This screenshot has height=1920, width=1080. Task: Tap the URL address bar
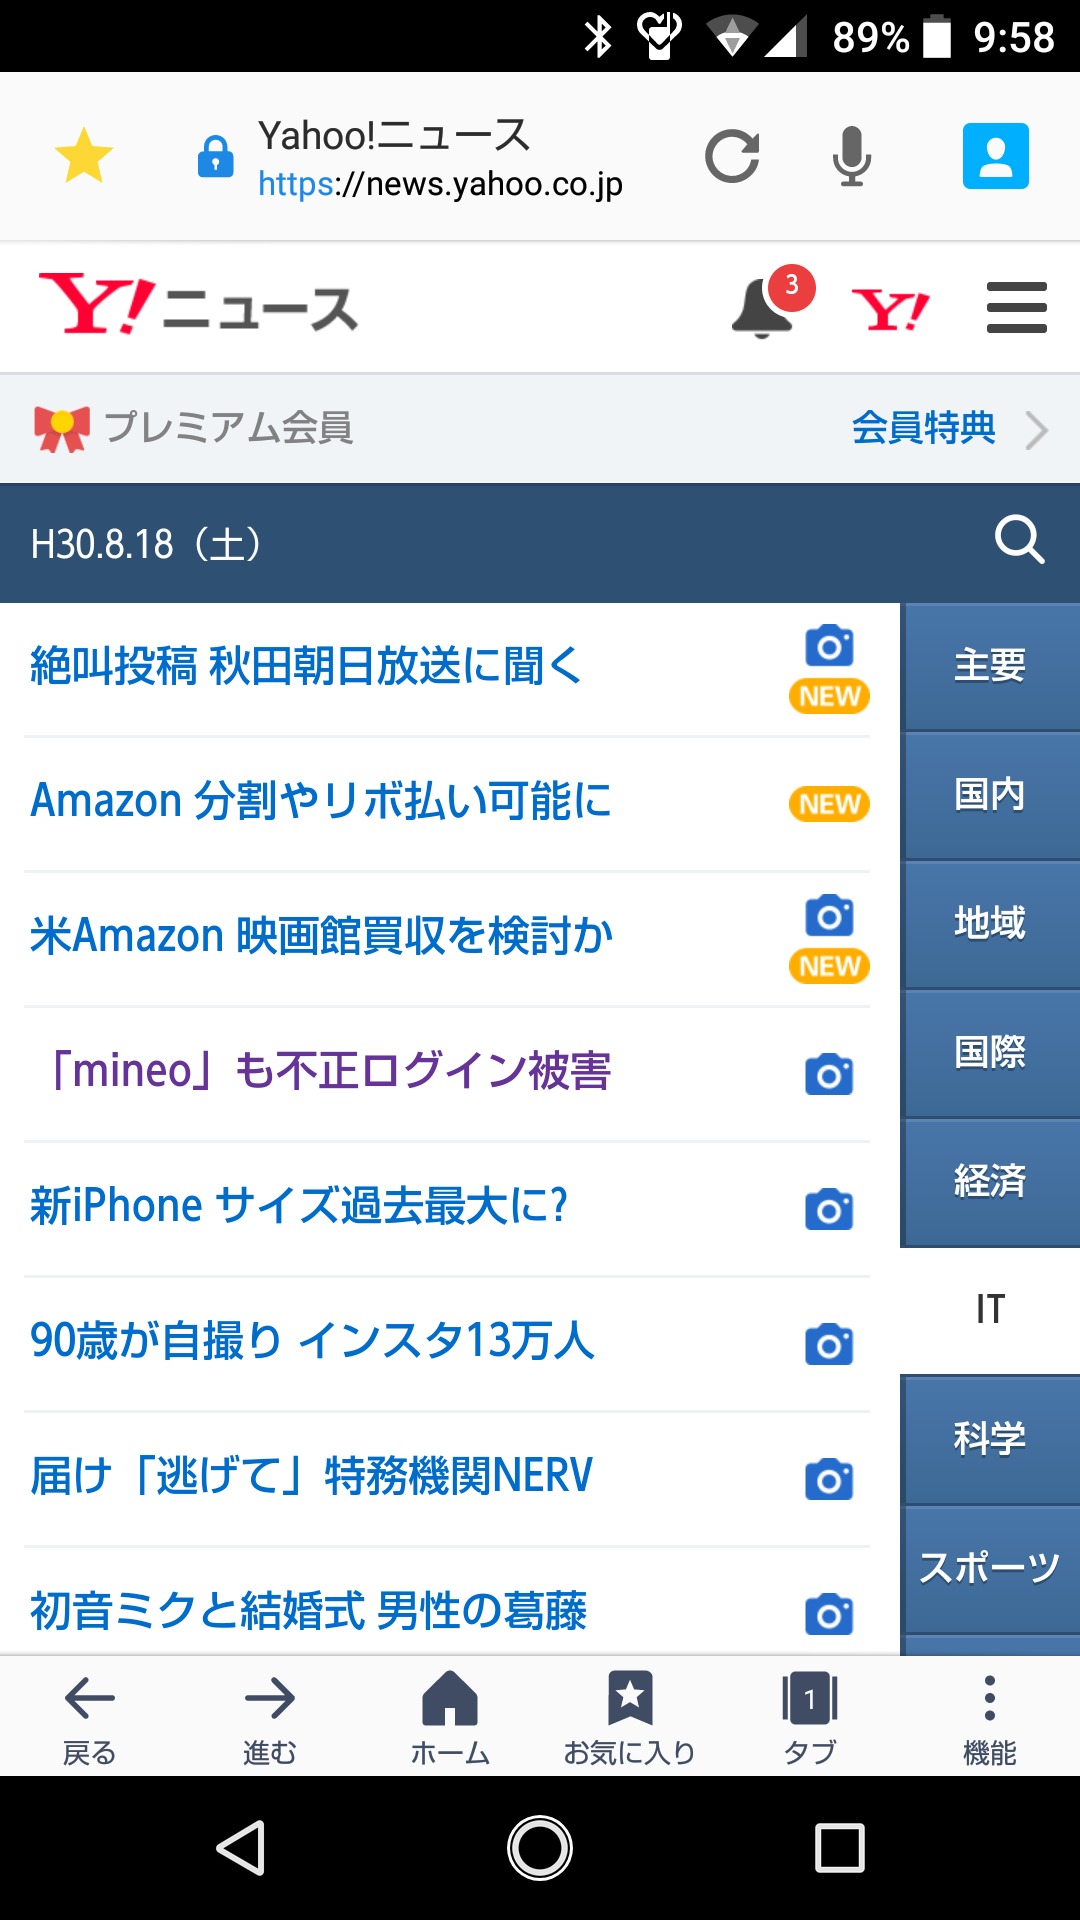(x=440, y=158)
